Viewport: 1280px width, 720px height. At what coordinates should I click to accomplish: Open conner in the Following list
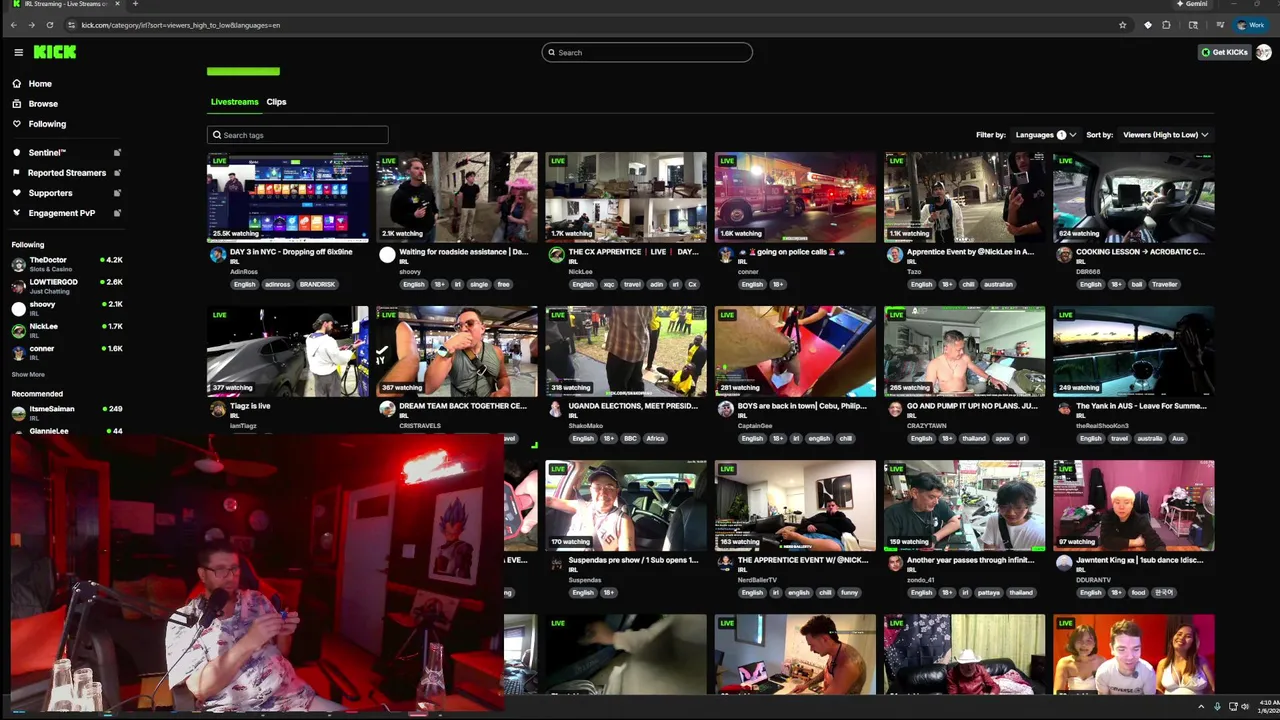coord(67,352)
